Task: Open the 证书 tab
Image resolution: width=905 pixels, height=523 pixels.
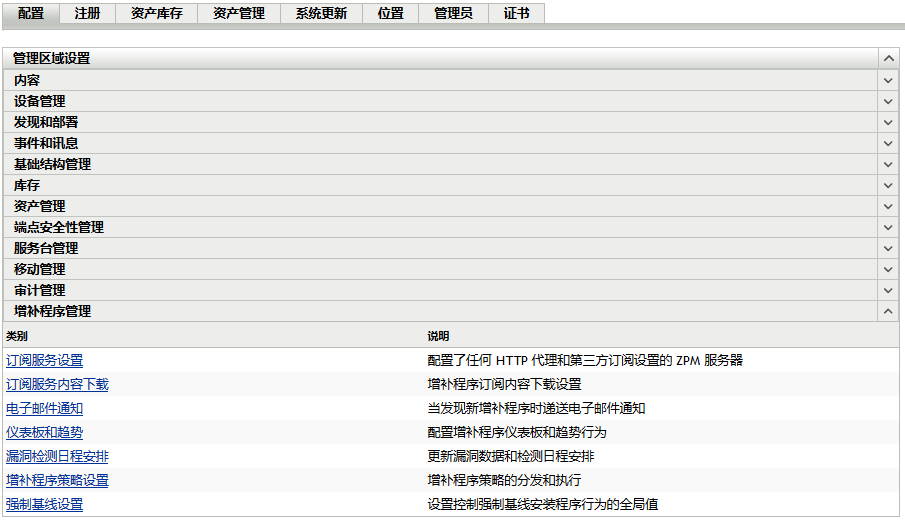Action: click(x=517, y=13)
